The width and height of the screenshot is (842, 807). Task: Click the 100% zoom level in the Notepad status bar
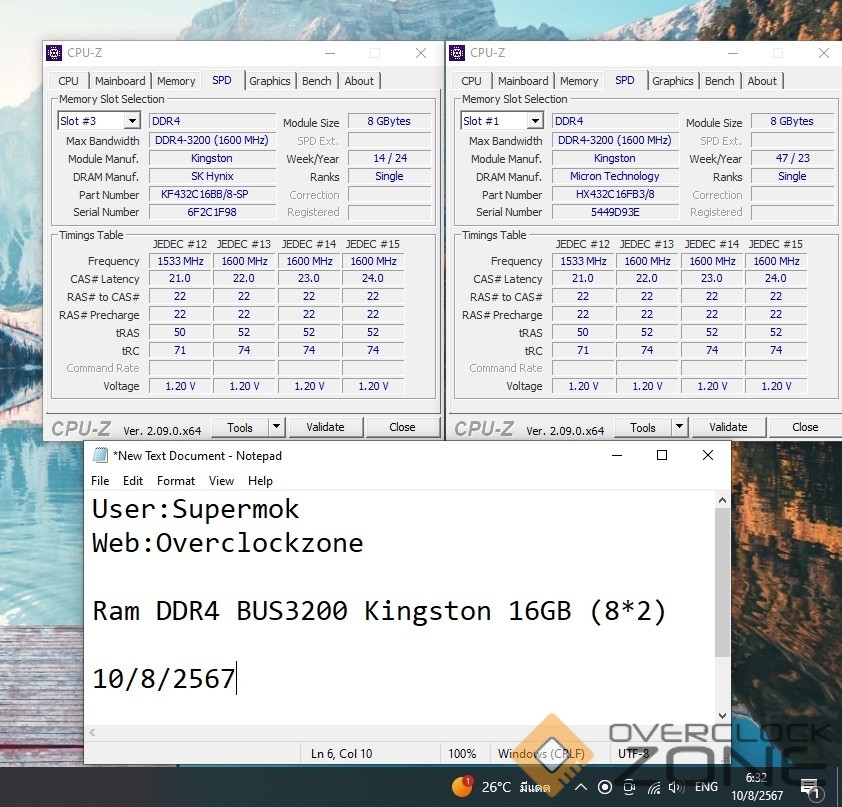pos(462,754)
